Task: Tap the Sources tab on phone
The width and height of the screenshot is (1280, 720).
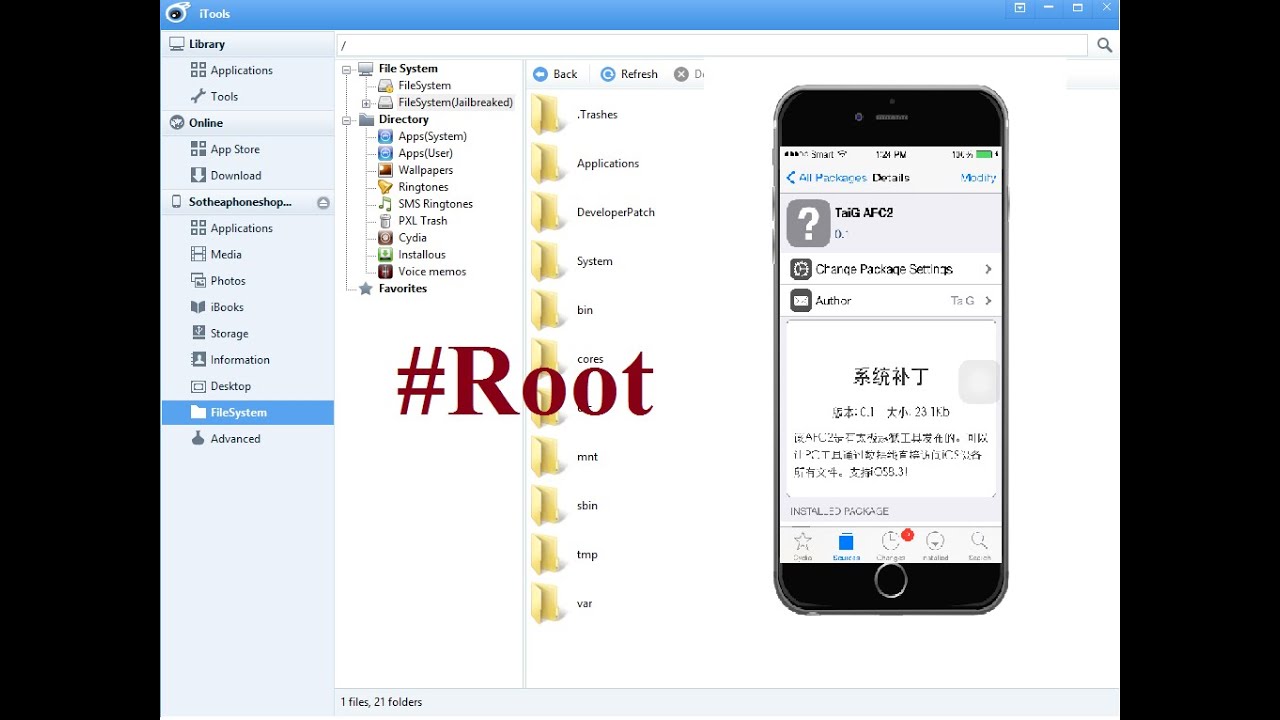Action: pos(846,545)
